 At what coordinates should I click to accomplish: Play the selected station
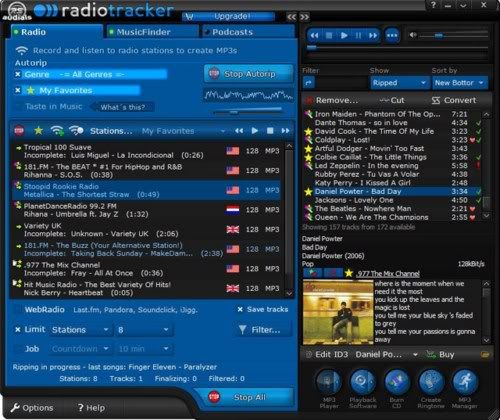255,131
